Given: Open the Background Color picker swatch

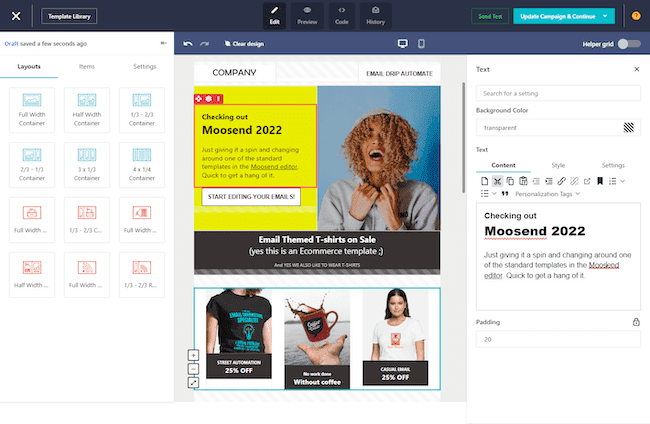Looking at the screenshot, I should click(629, 128).
